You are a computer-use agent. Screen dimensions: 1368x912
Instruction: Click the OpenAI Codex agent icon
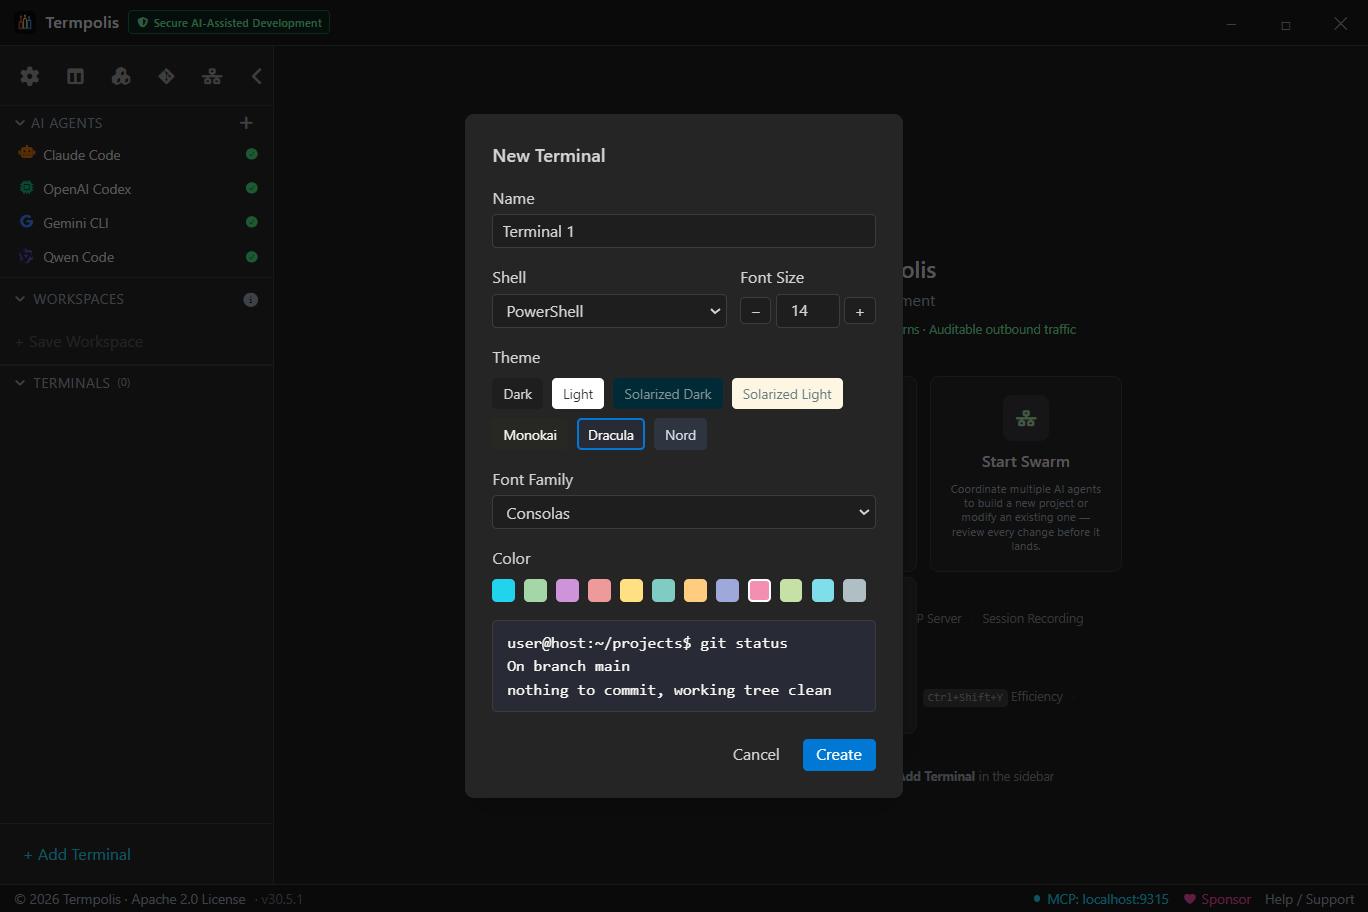(27, 188)
